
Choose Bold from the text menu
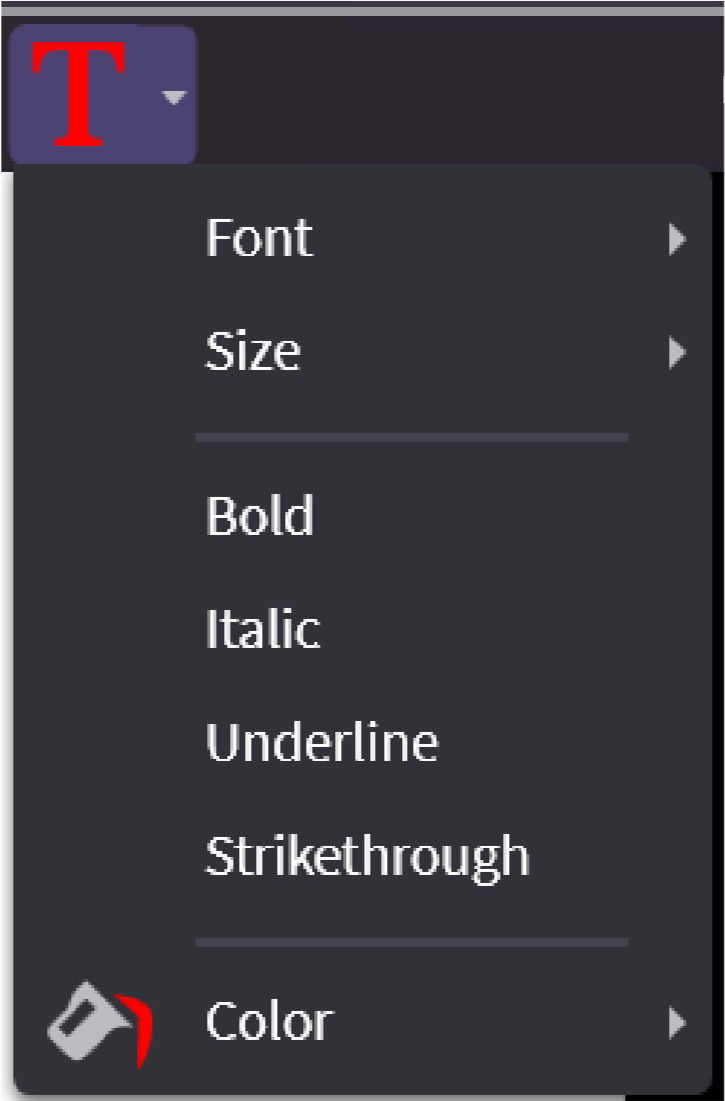click(260, 516)
